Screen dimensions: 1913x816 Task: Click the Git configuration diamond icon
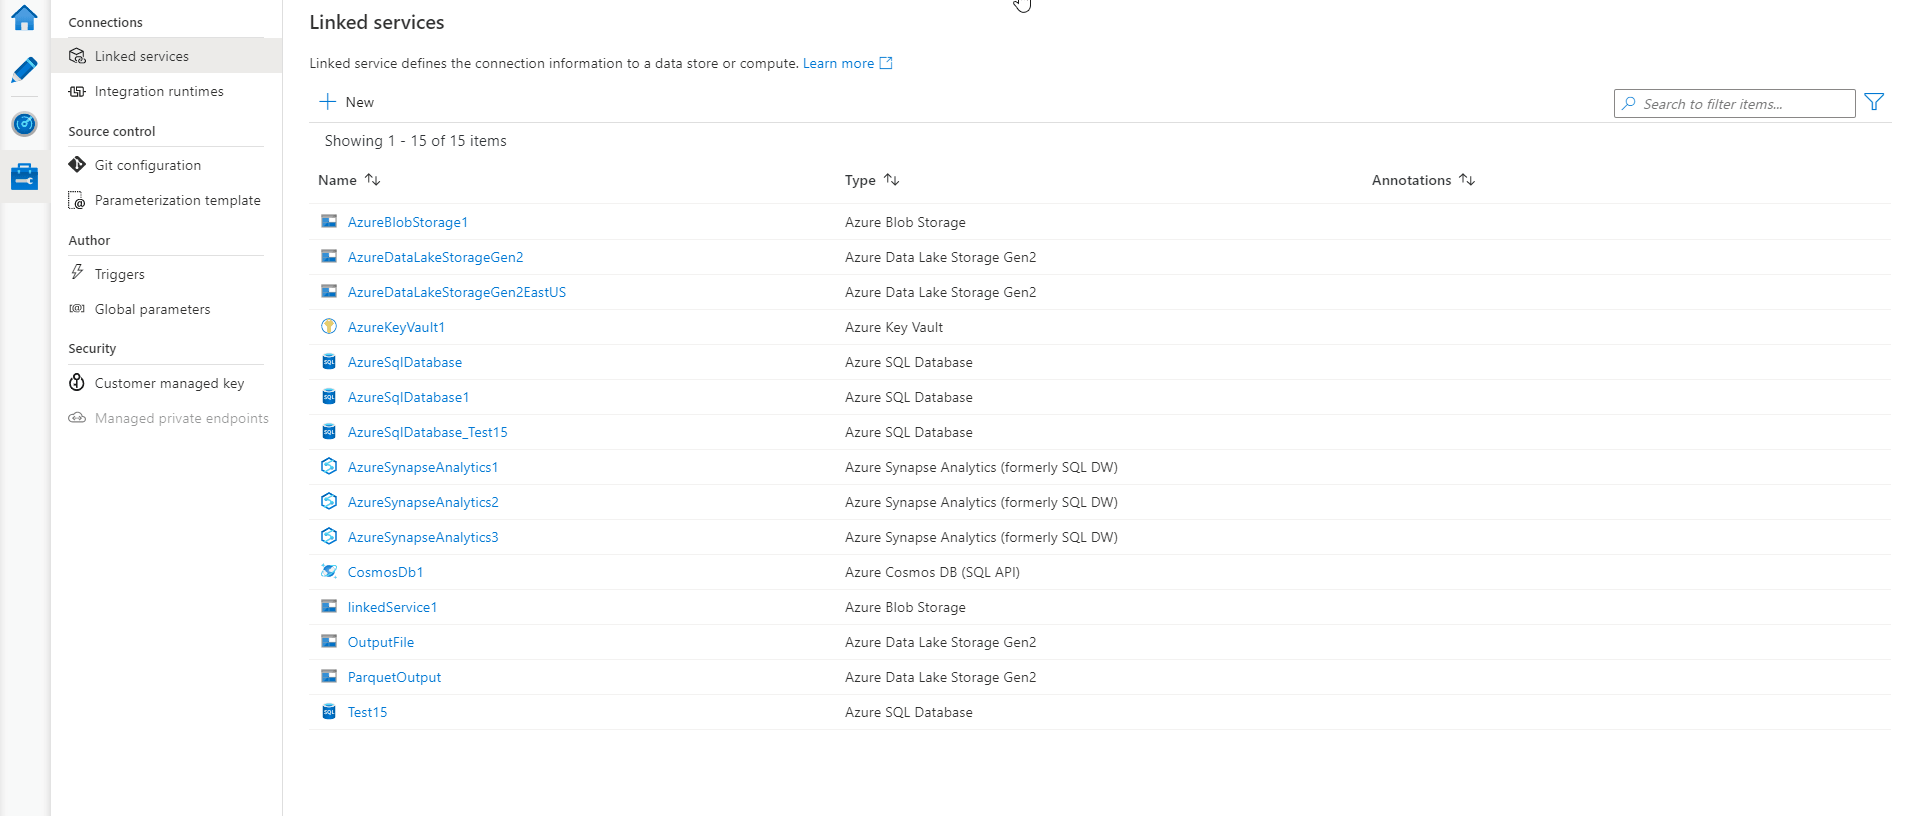pyautogui.click(x=77, y=164)
